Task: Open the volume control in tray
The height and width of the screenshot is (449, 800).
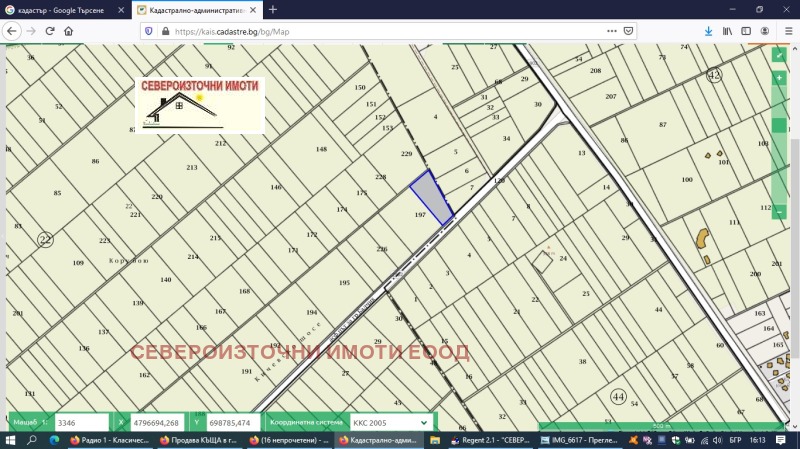Action: click(x=717, y=440)
